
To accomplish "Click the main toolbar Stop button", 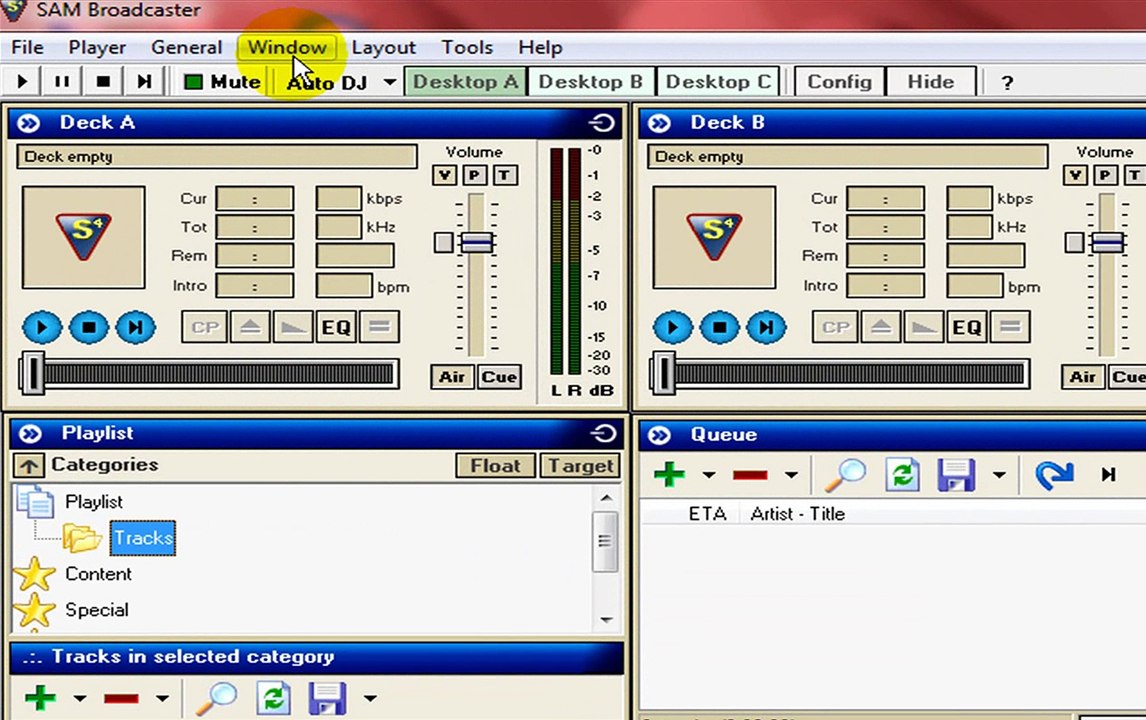I will (x=103, y=81).
